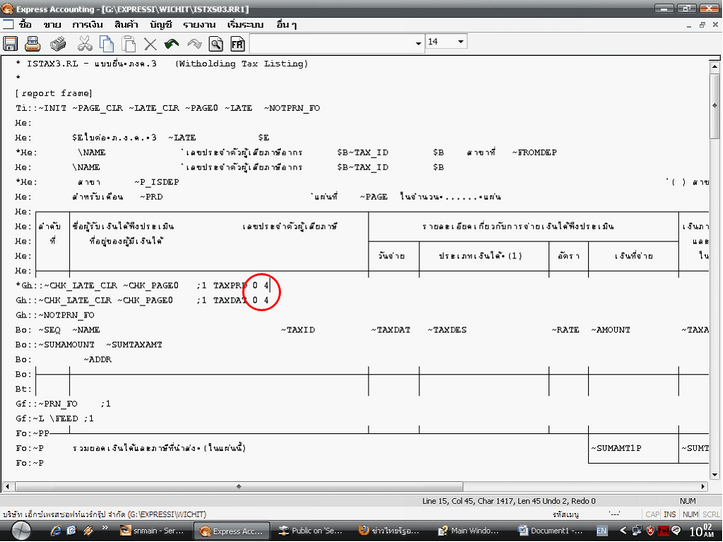723x542 pixels.
Task: Click the Save diskette icon
Action: pyautogui.click(x=11, y=44)
